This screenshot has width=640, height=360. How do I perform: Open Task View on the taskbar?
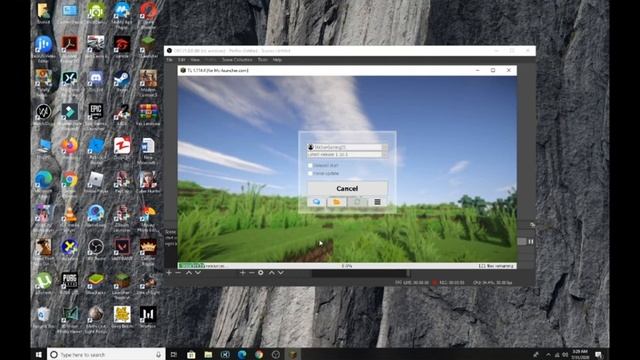tap(173, 354)
